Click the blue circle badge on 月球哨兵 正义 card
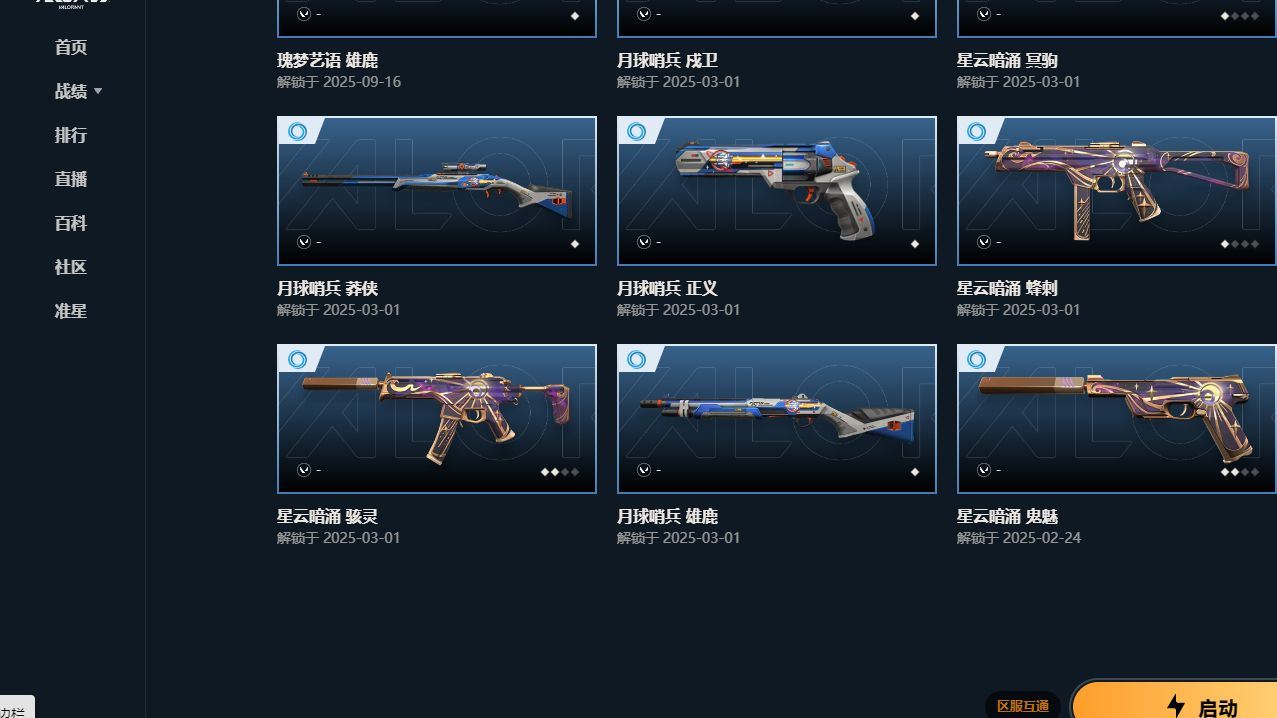This screenshot has width=1277, height=718. 637,132
